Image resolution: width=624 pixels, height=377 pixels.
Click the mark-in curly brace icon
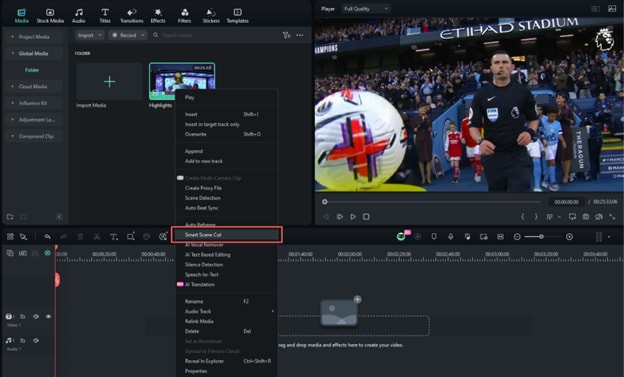click(x=523, y=217)
